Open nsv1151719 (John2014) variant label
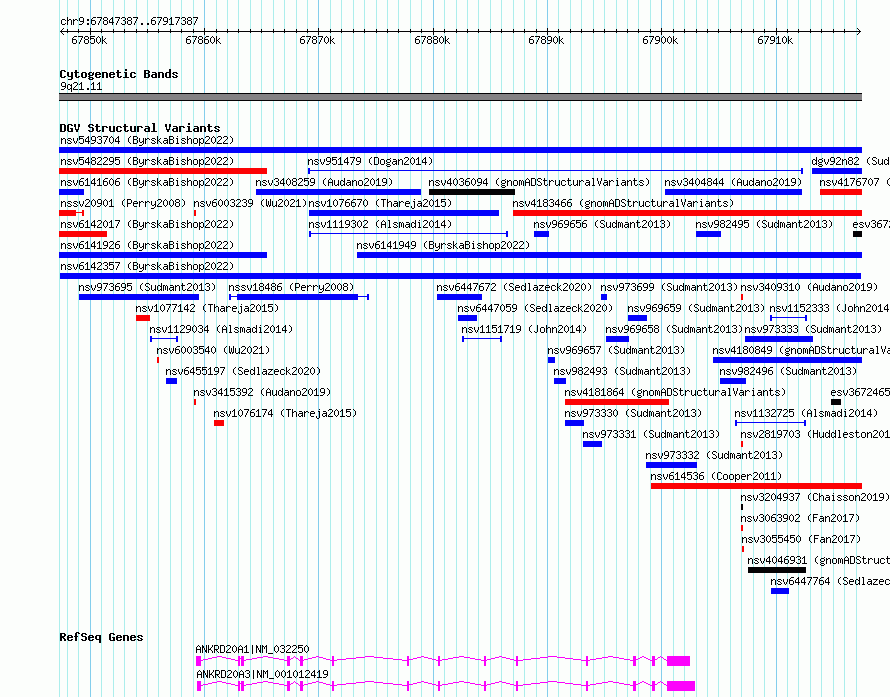890x697 pixels. pyautogui.click(x=524, y=329)
